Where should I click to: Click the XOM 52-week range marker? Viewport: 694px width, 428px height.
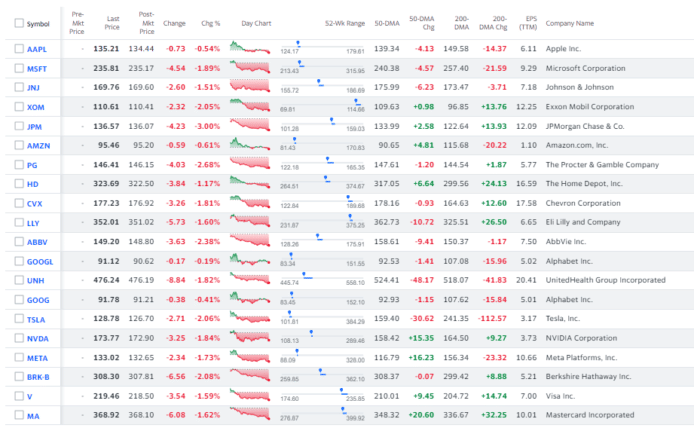[357, 102]
